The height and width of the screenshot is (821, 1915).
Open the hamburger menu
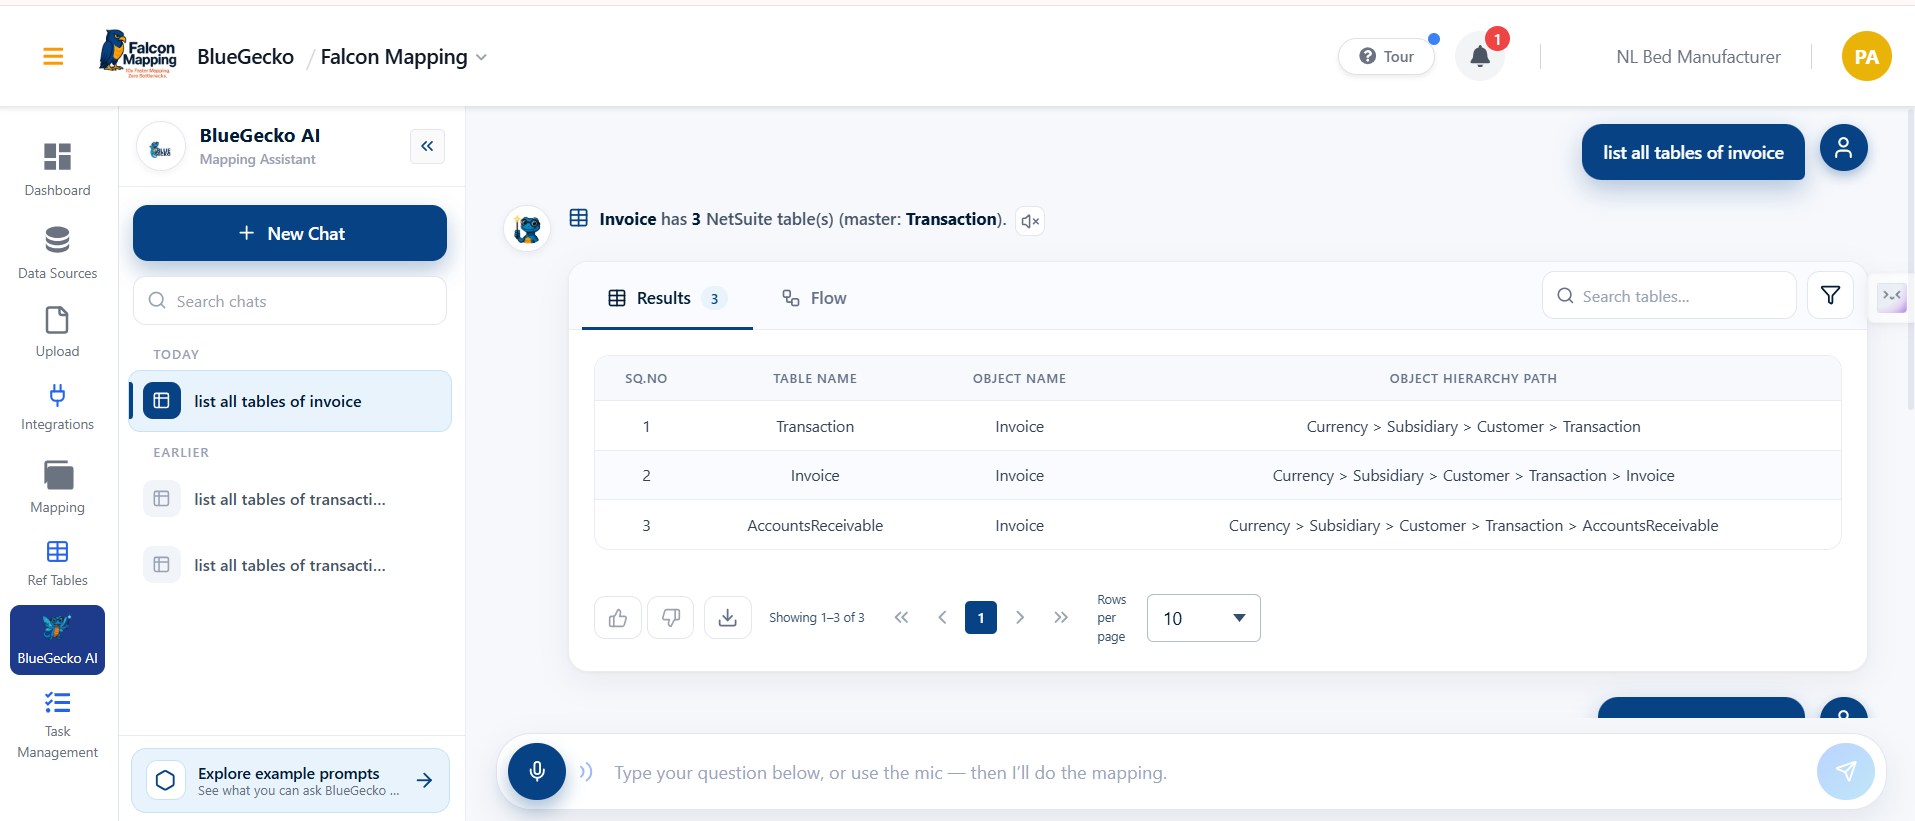click(x=53, y=57)
